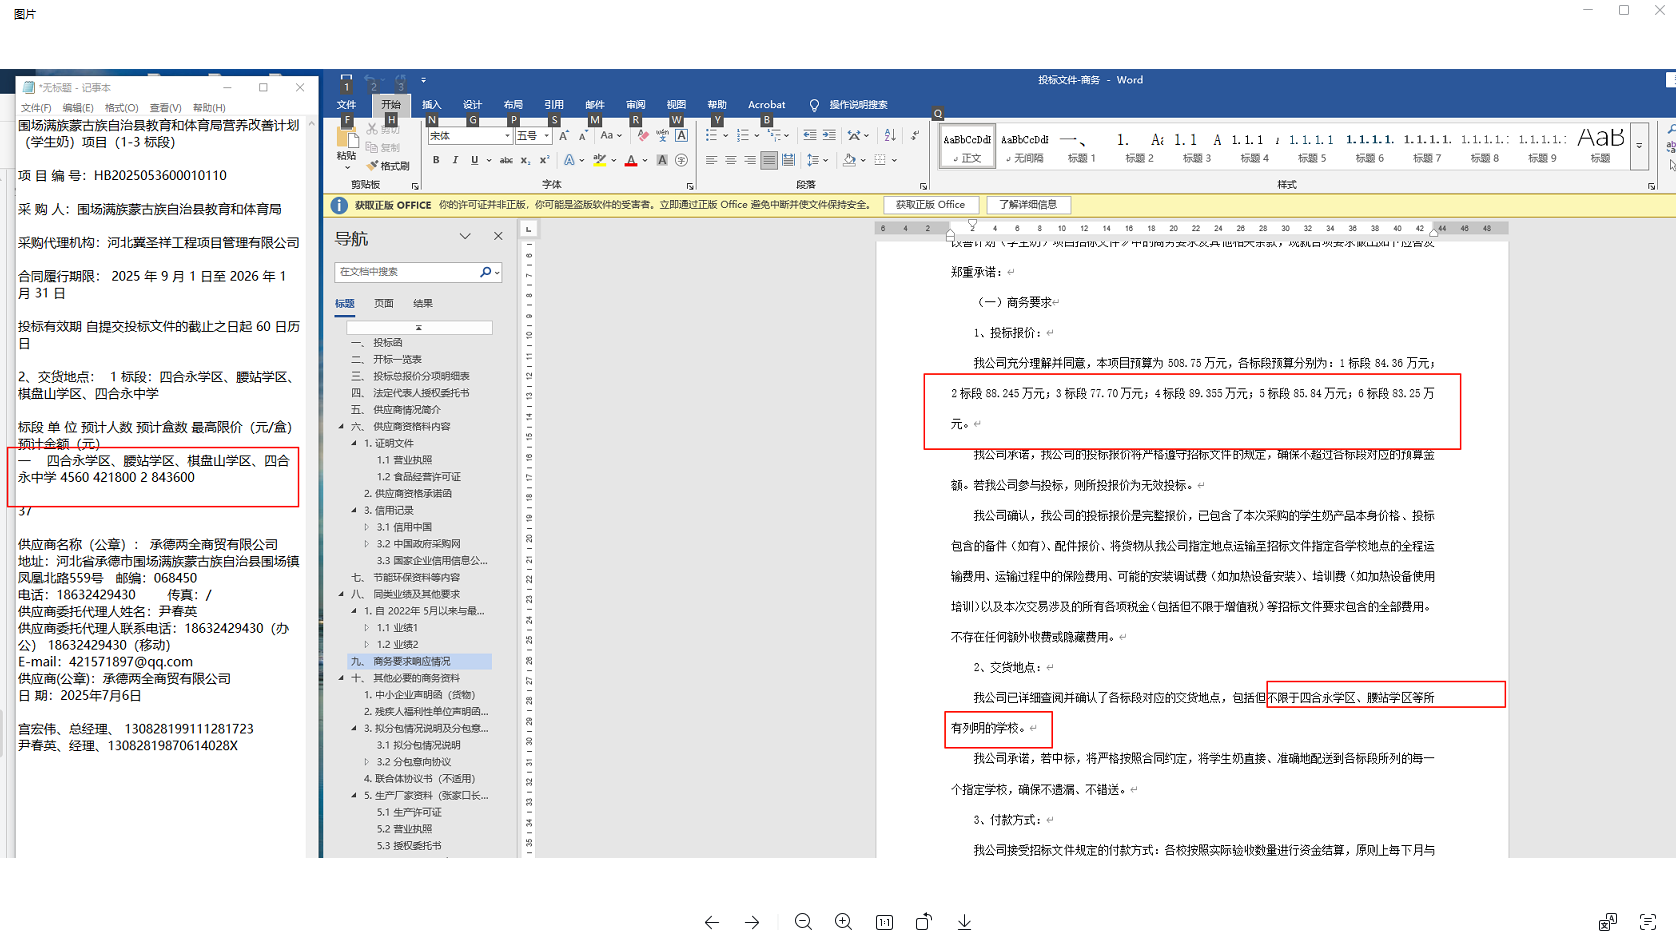Open the navigation pane options chevron
Viewport: 1676px width, 944px height.
point(465,237)
